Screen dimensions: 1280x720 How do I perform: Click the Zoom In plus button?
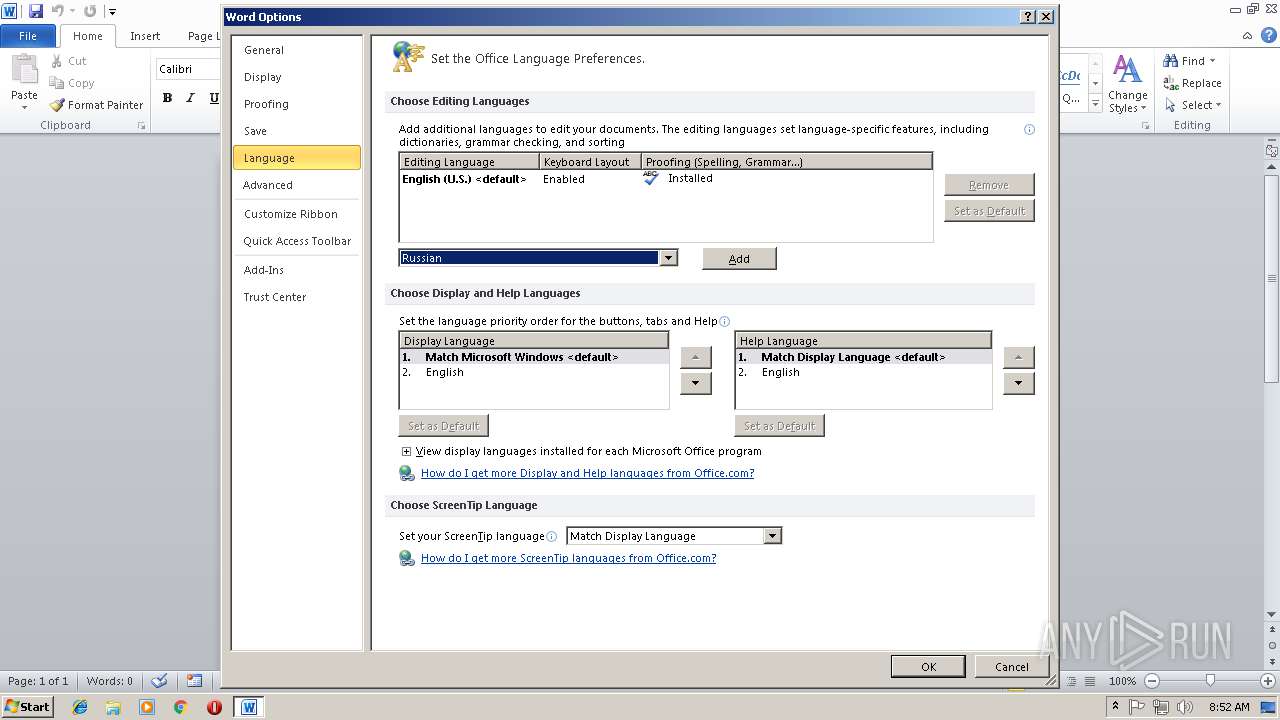1270,681
